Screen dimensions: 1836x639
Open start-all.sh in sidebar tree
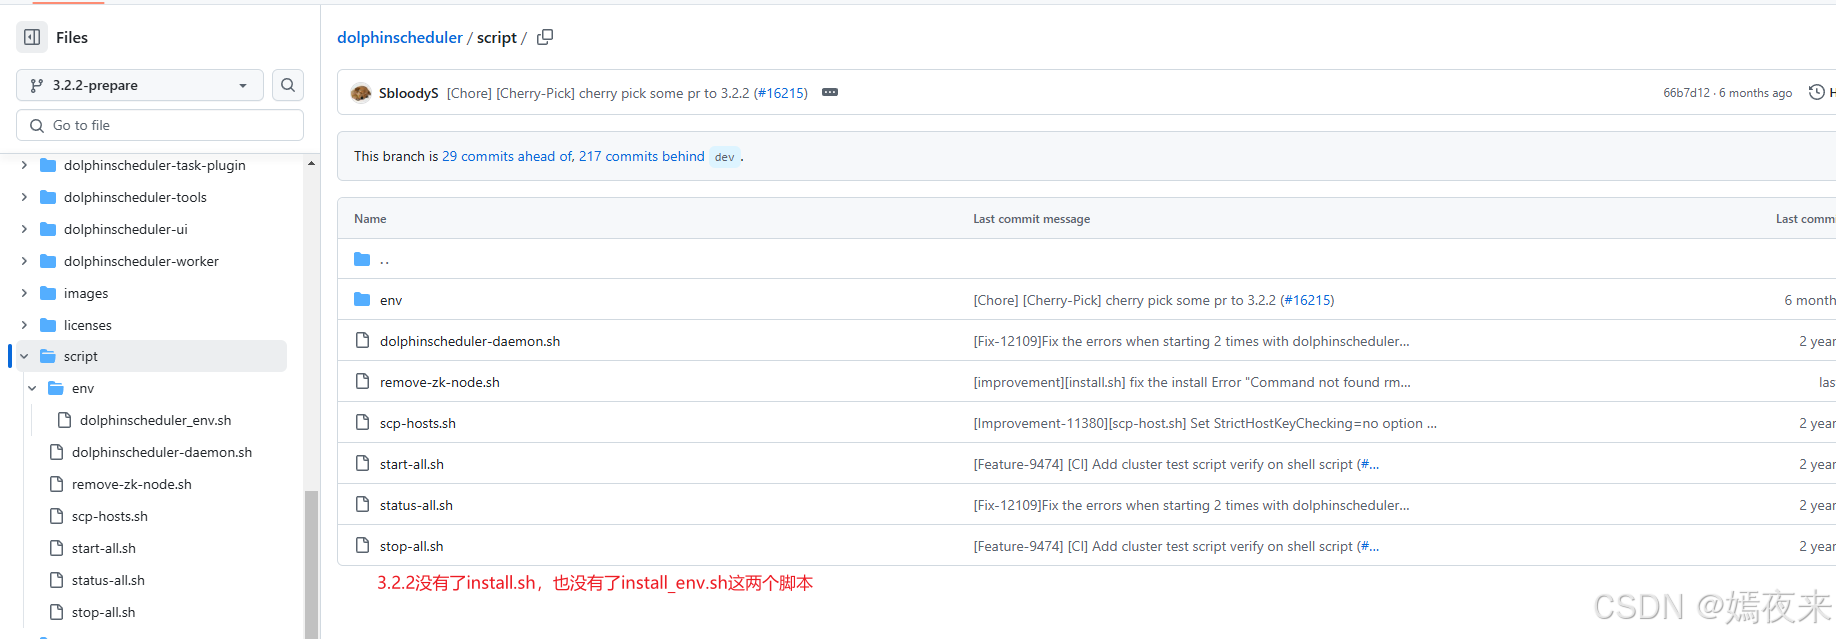click(104, 548)
